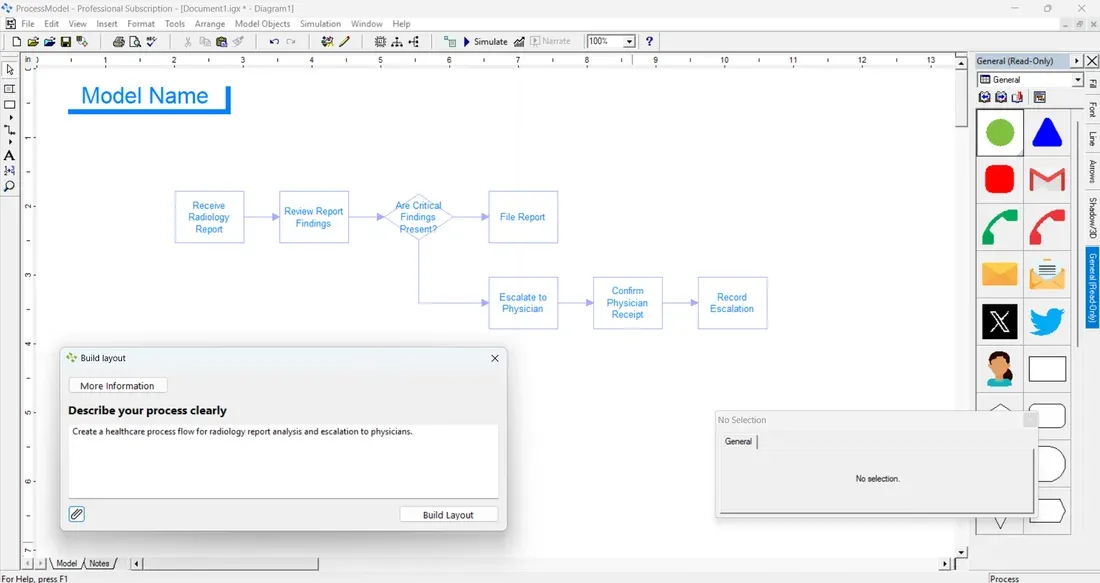Open the Simulation menu
The image size is (1100, 583).
coord(321,24)
